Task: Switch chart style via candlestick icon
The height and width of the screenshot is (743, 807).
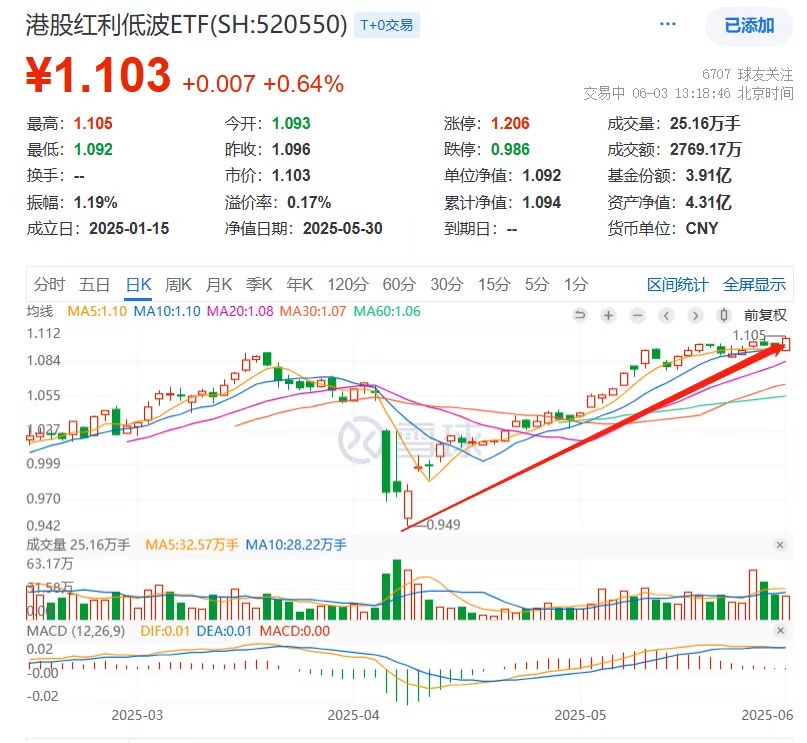Action: 724,315
